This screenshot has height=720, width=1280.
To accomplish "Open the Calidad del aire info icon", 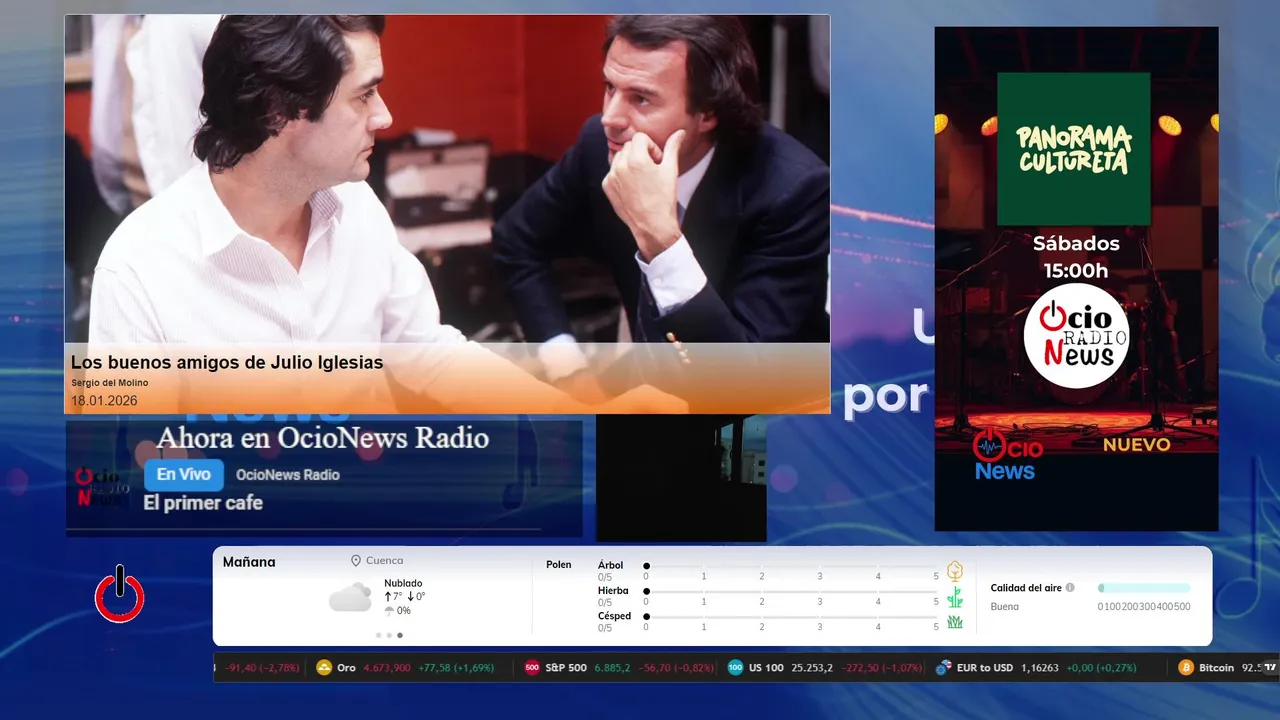I will [x=1070, y=588].
